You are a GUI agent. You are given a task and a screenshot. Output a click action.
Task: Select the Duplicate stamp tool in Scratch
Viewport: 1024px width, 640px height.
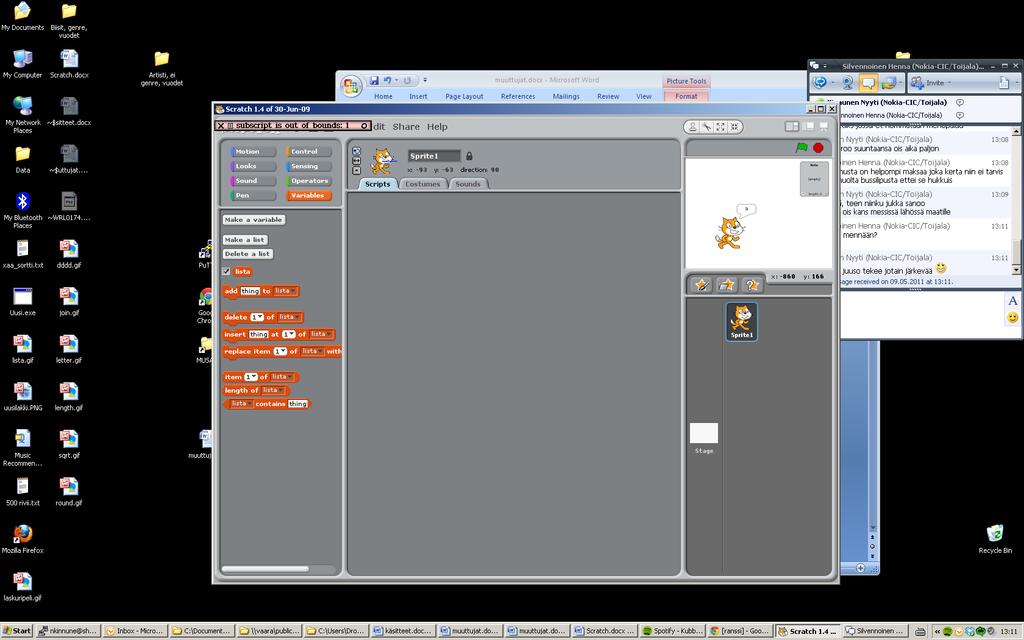point(693,127)
